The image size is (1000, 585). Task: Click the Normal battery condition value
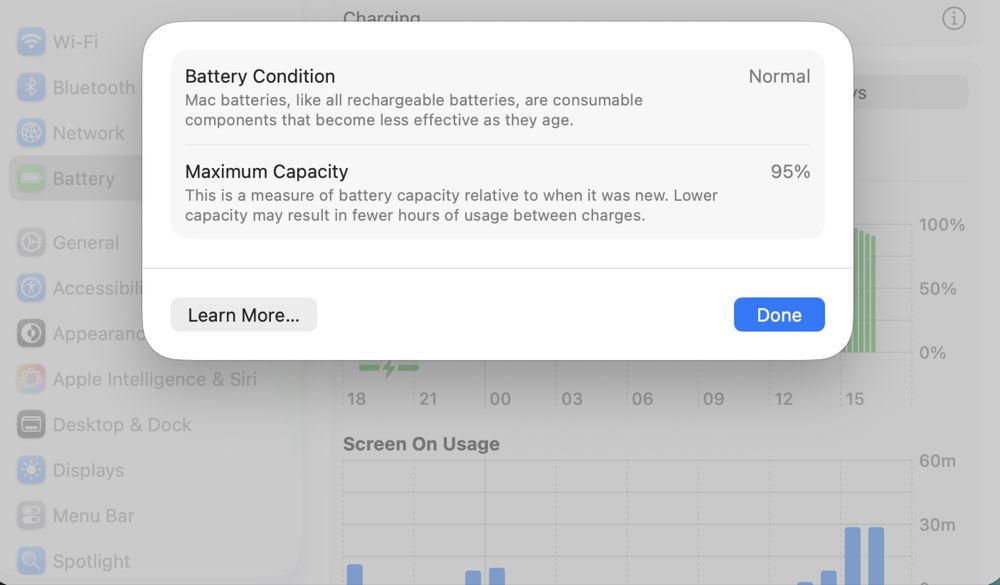[779, 77]
